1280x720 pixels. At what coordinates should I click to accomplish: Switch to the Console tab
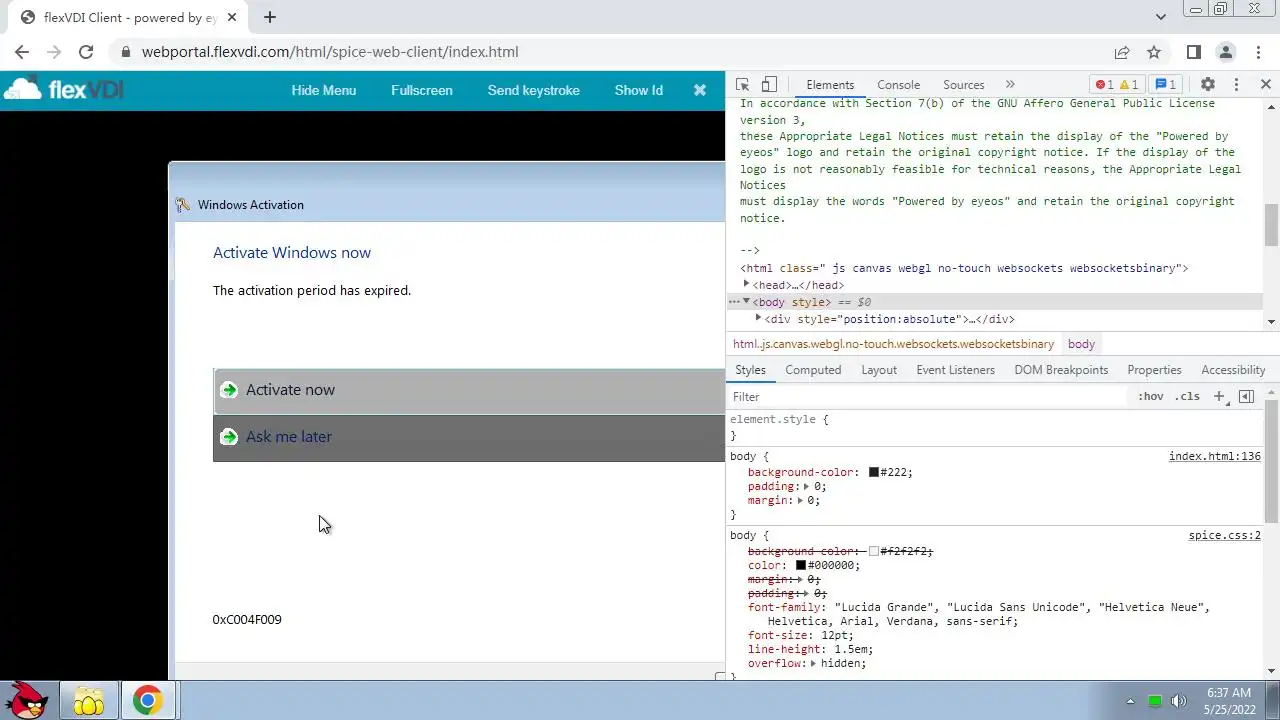(x=898, y=85)
